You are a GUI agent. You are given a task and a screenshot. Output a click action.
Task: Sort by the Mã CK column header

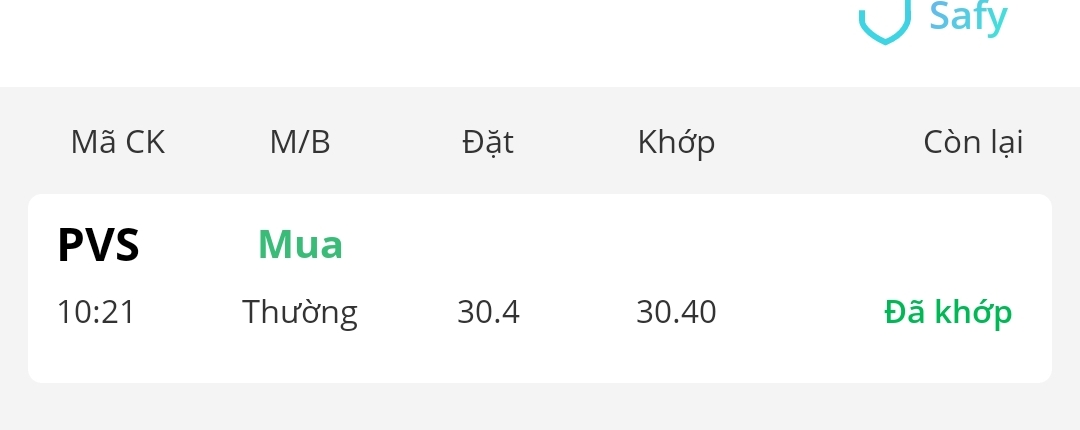click(x=118, y=143)
